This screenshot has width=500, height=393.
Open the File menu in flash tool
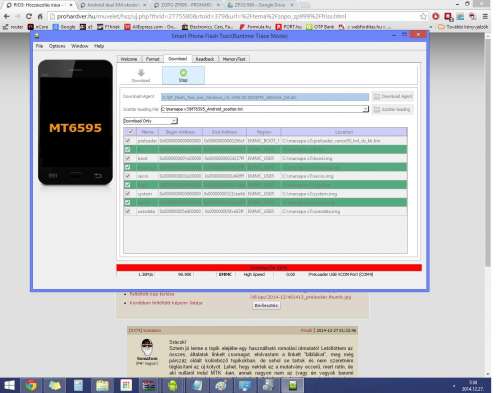pos(39,46)
